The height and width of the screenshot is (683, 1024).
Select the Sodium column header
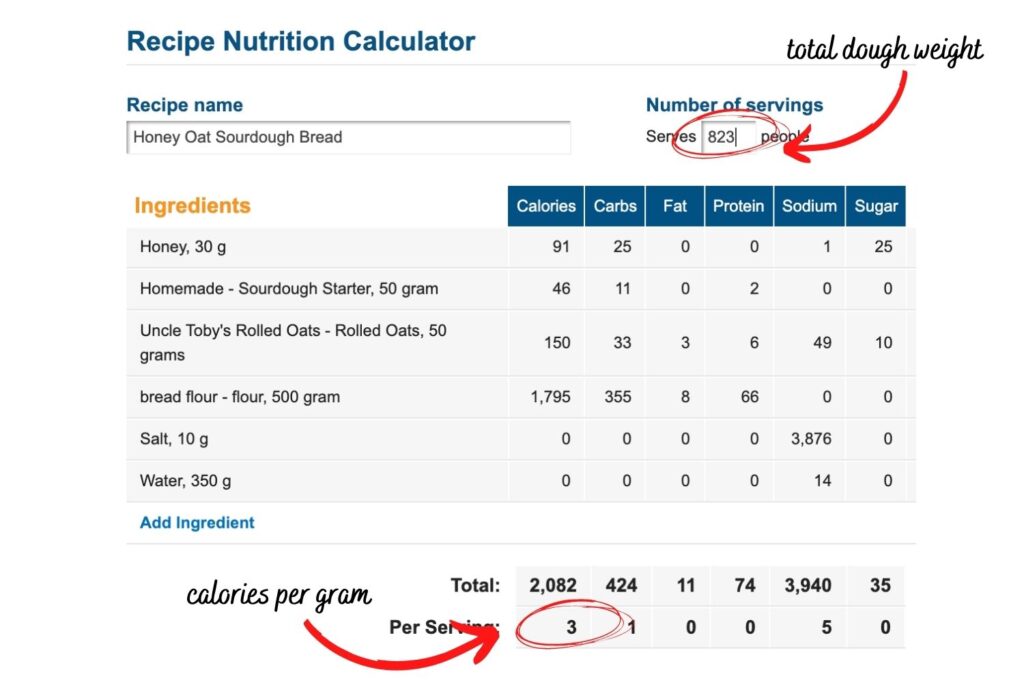pos(809,206)
